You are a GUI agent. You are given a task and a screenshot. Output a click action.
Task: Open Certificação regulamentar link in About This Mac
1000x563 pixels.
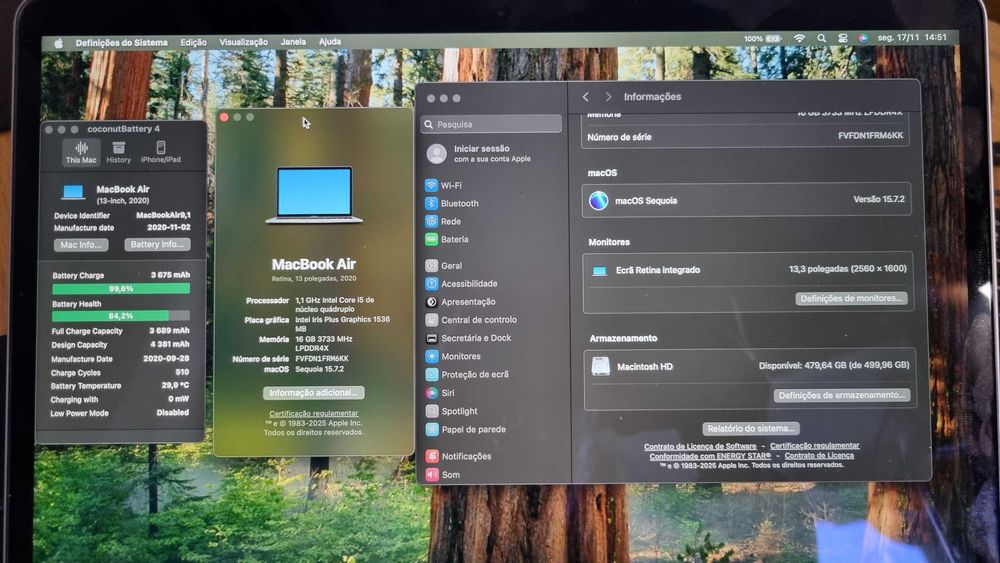click(314, 413)
